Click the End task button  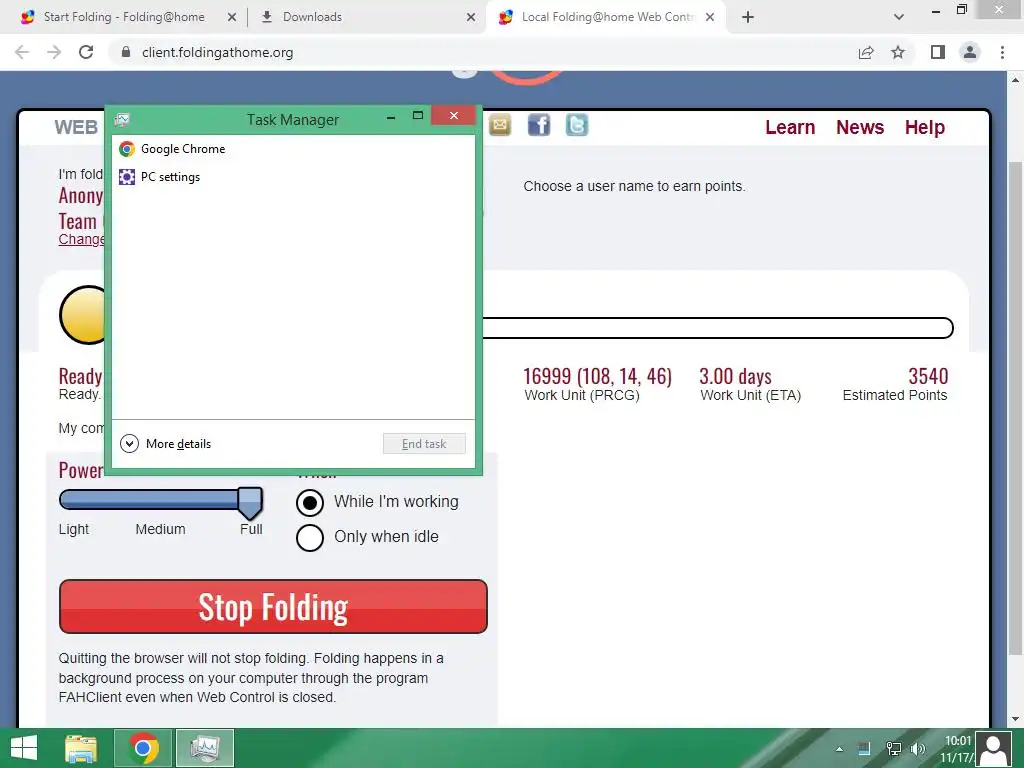tap(424, 444)
